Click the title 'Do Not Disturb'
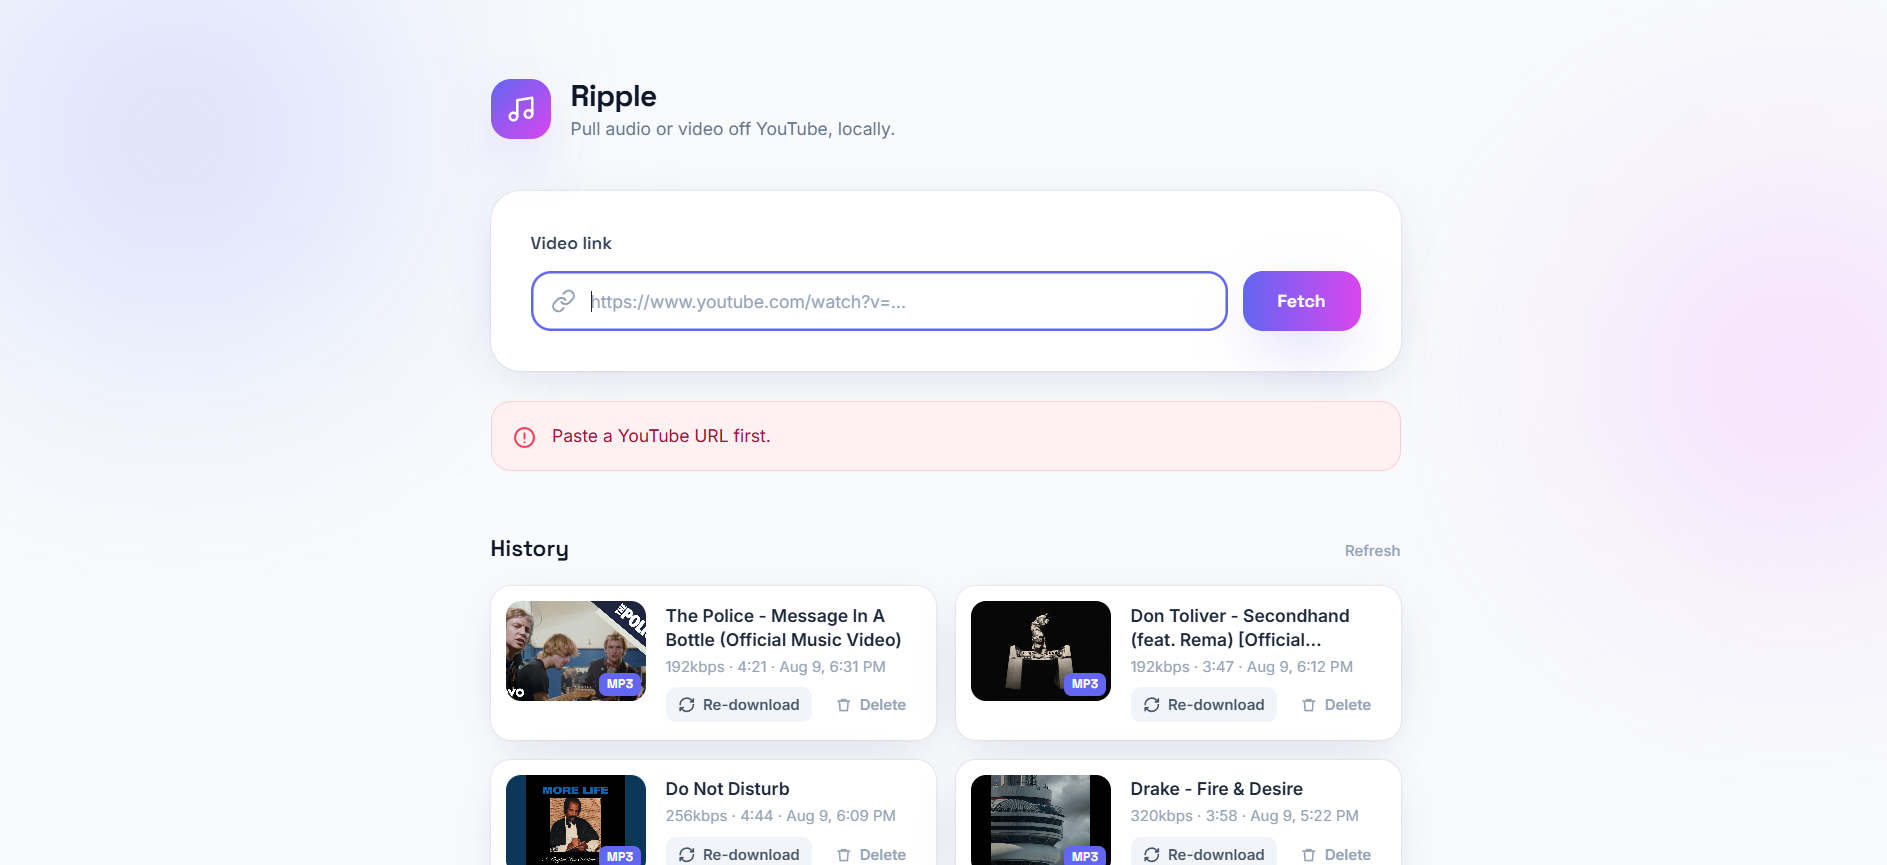The height and width of the screenshot is (865, 1887). [x=727, y=789]
